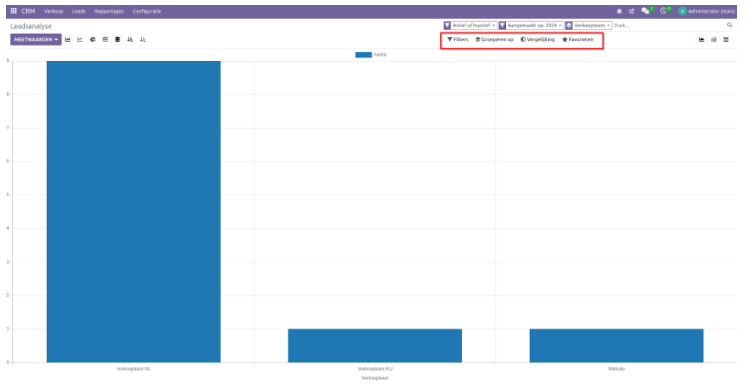Viewport: 753px width, 391px height.
Task: Switch to bar chart mode
Action: (x=68, y=39)
